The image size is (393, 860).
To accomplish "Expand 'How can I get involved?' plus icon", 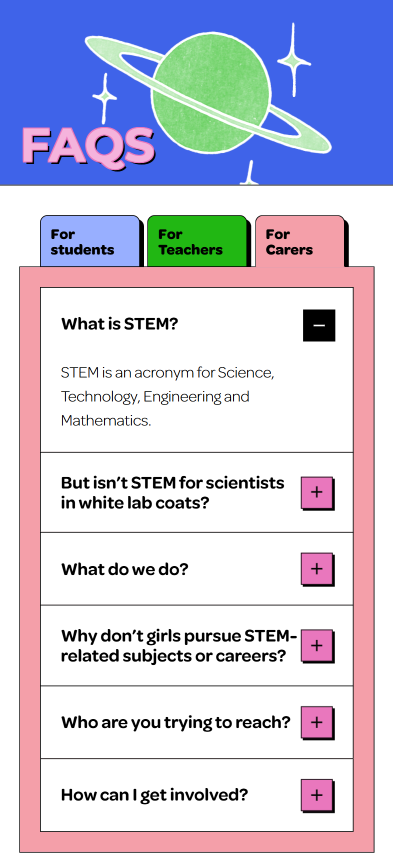I will point(317,795).
